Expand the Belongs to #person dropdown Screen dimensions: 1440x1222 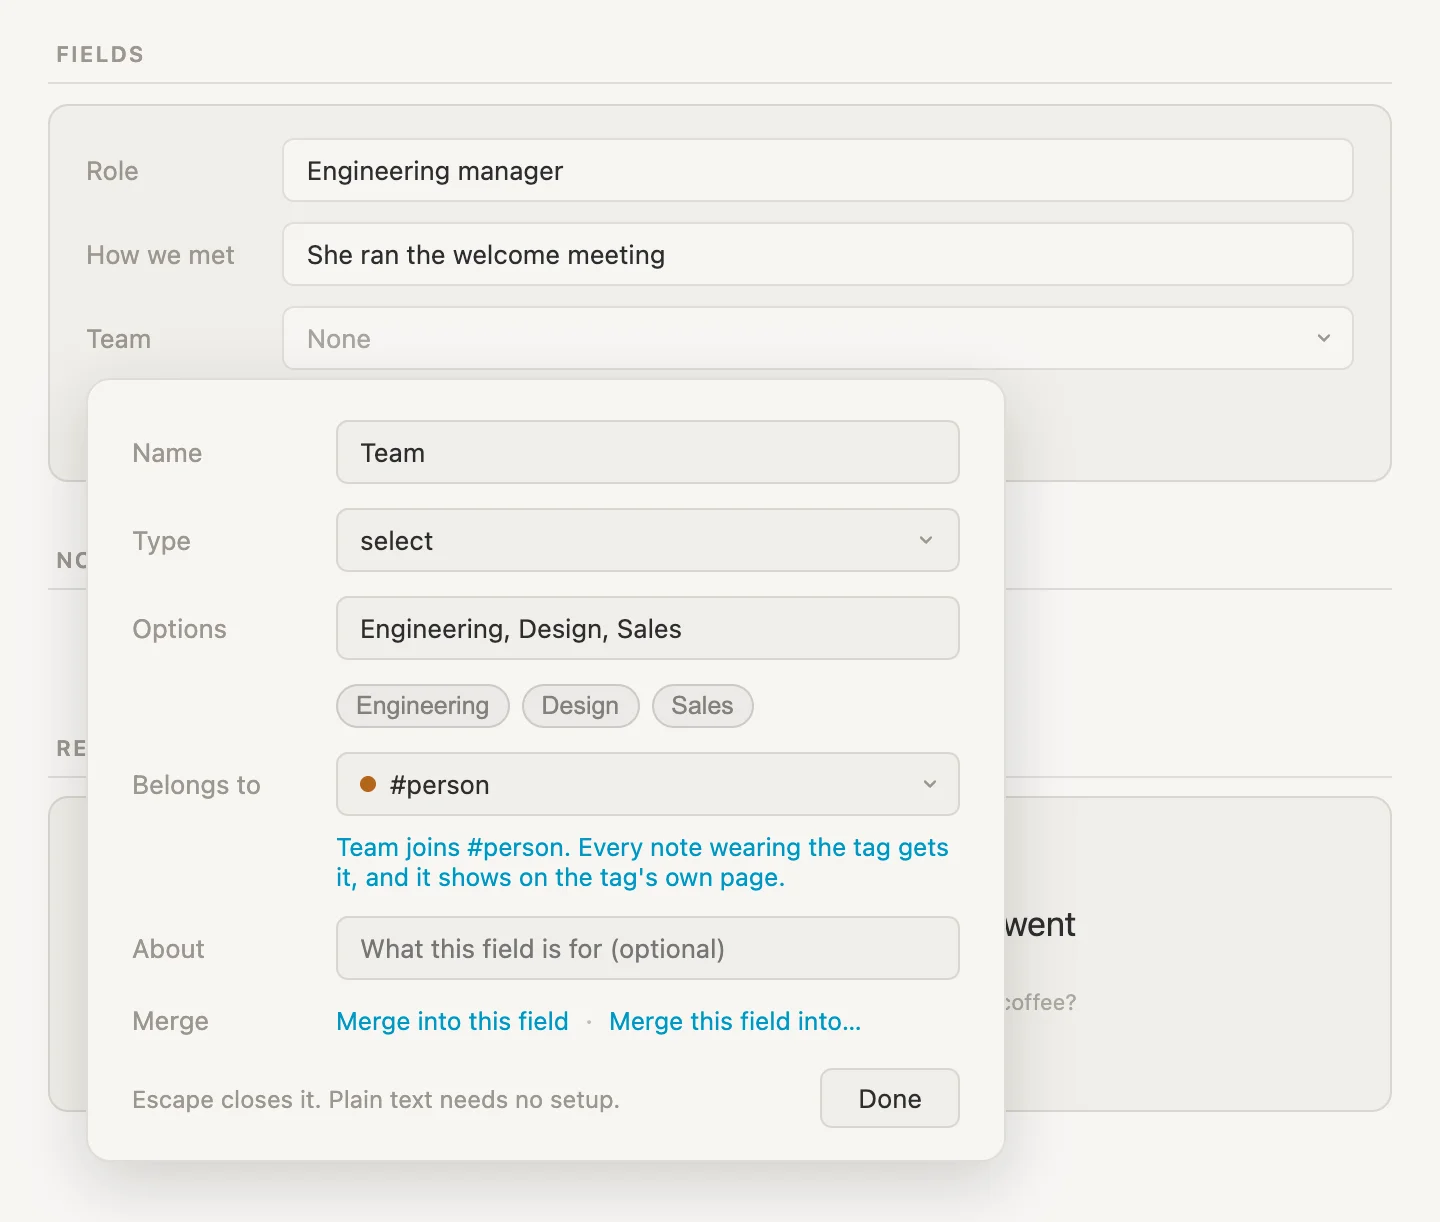click(647, 784)
